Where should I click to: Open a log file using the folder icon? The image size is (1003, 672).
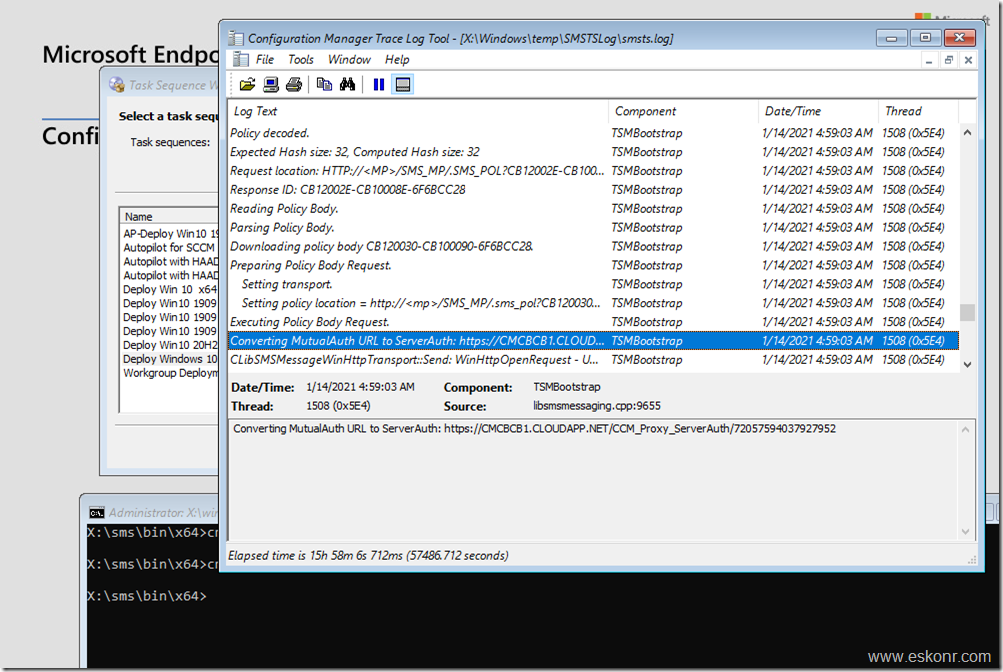tap(248, 84)
